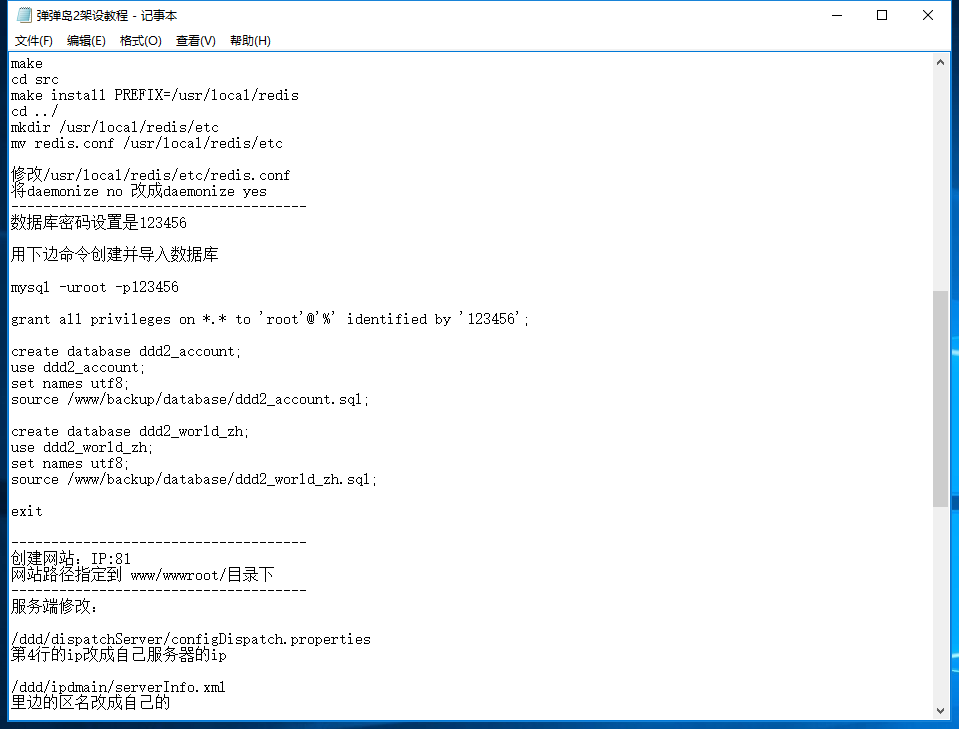Click the line "create database ddd2_account;"
The height and width of the screenshot is (729, 959).
coord(126,351)
